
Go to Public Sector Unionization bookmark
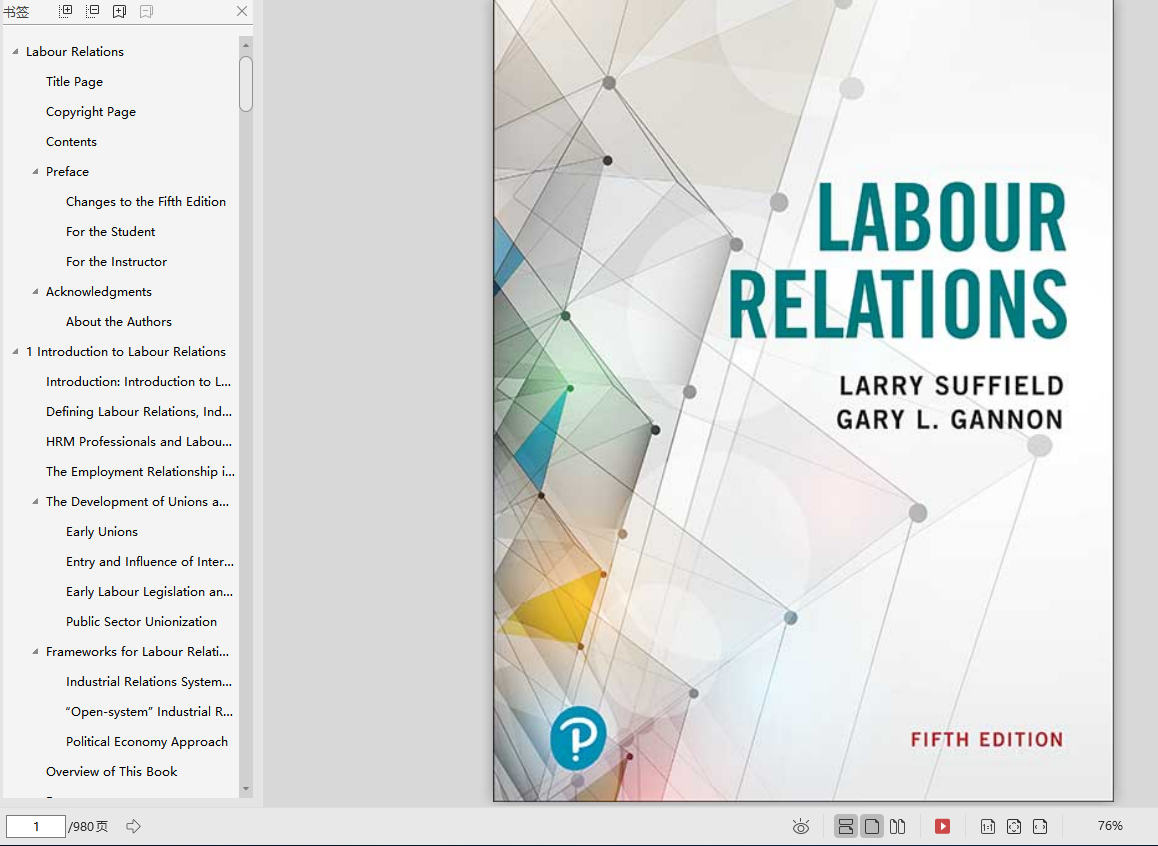(141, 622)
